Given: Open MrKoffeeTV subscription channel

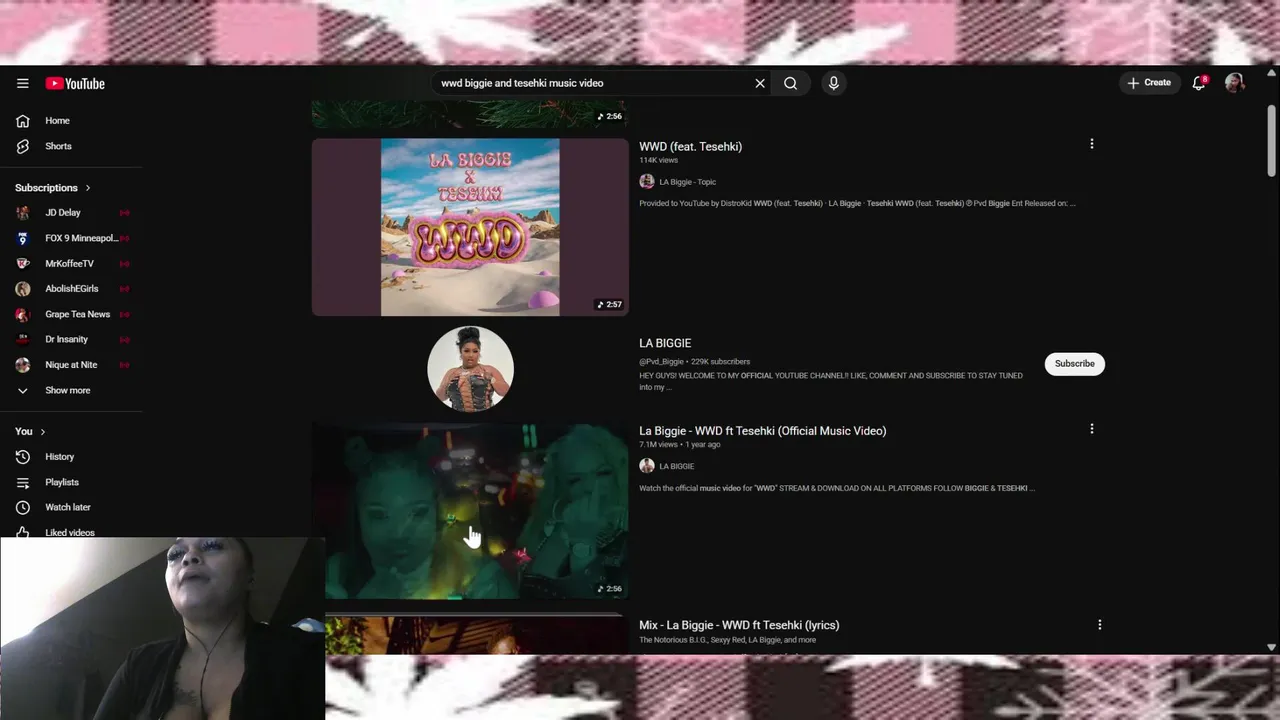Looking at the screenshot, I should pos(71,263).
